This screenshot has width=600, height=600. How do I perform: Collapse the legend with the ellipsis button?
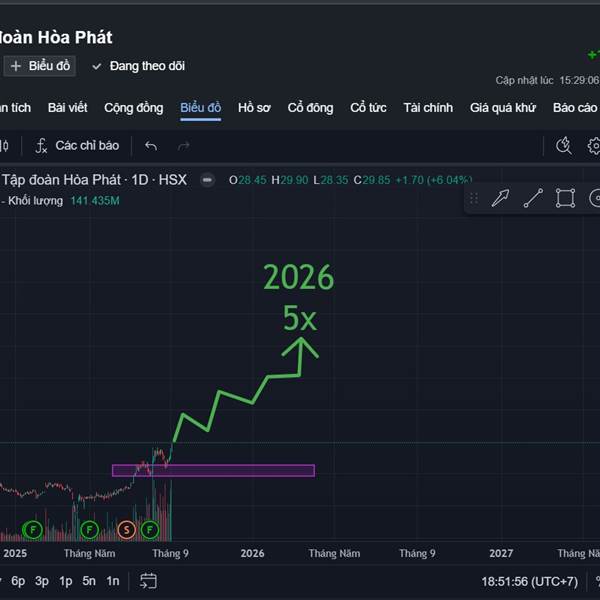click(208, 180)
